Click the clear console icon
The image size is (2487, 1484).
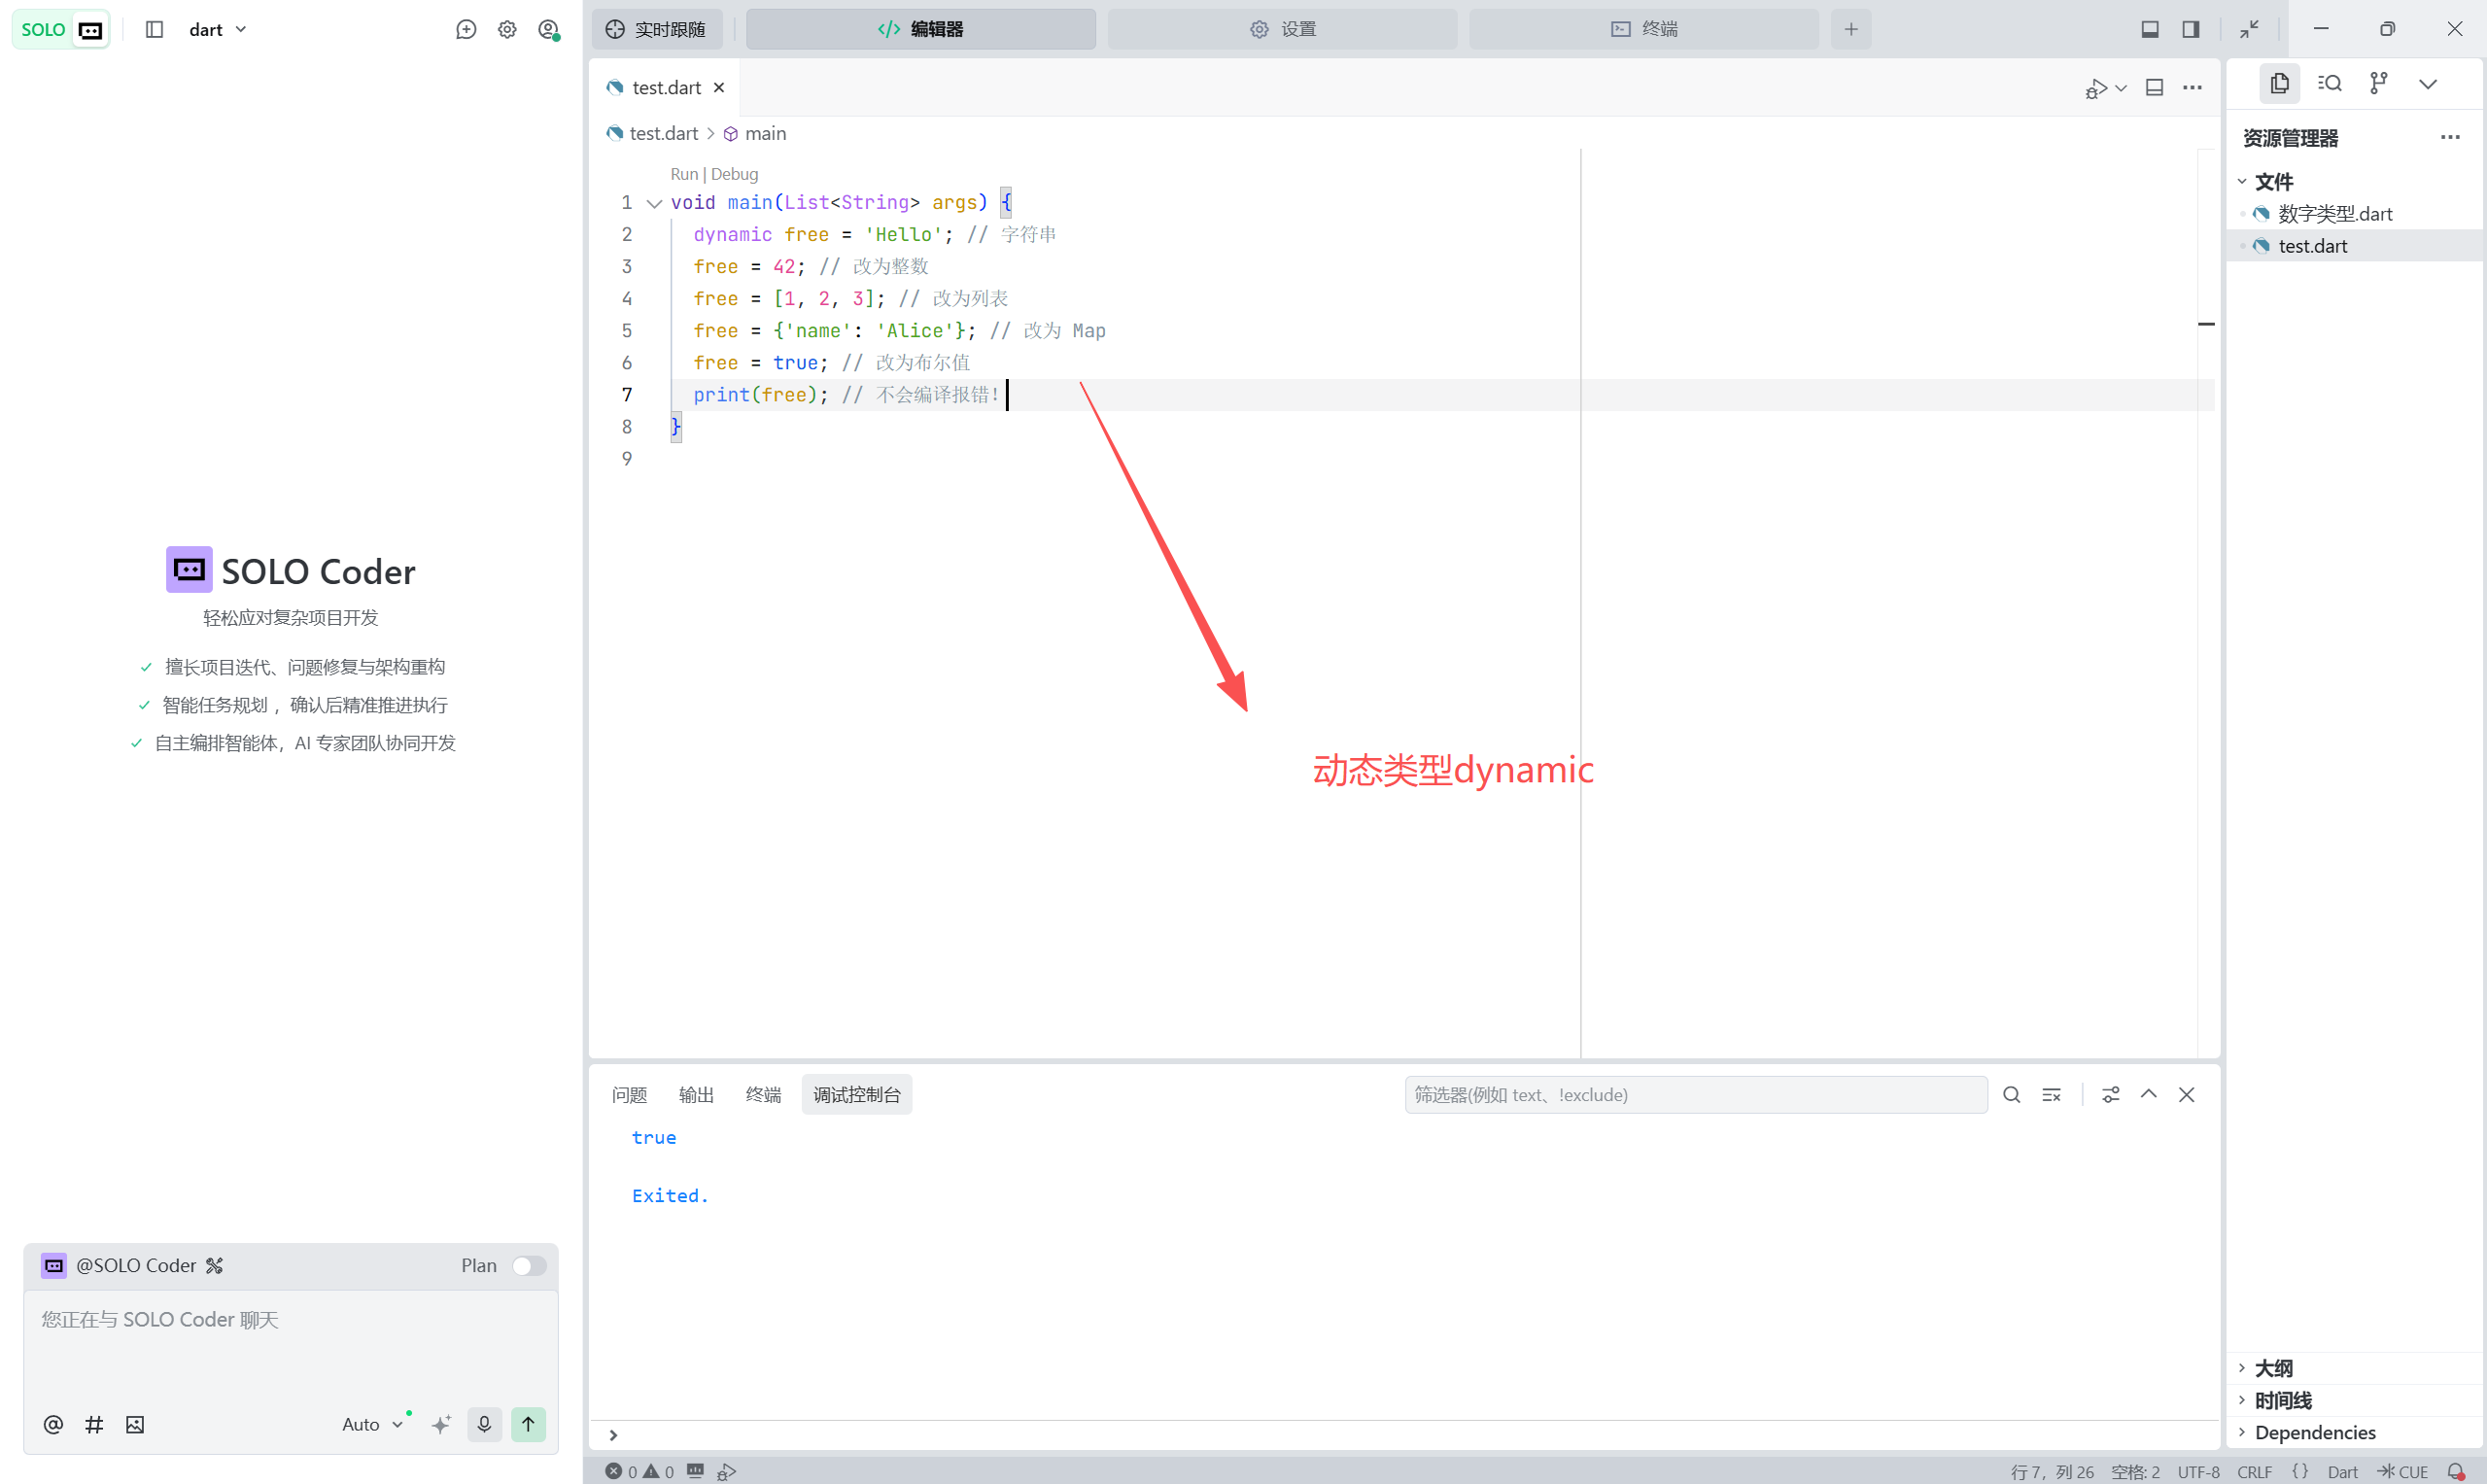(2051, 1094)
